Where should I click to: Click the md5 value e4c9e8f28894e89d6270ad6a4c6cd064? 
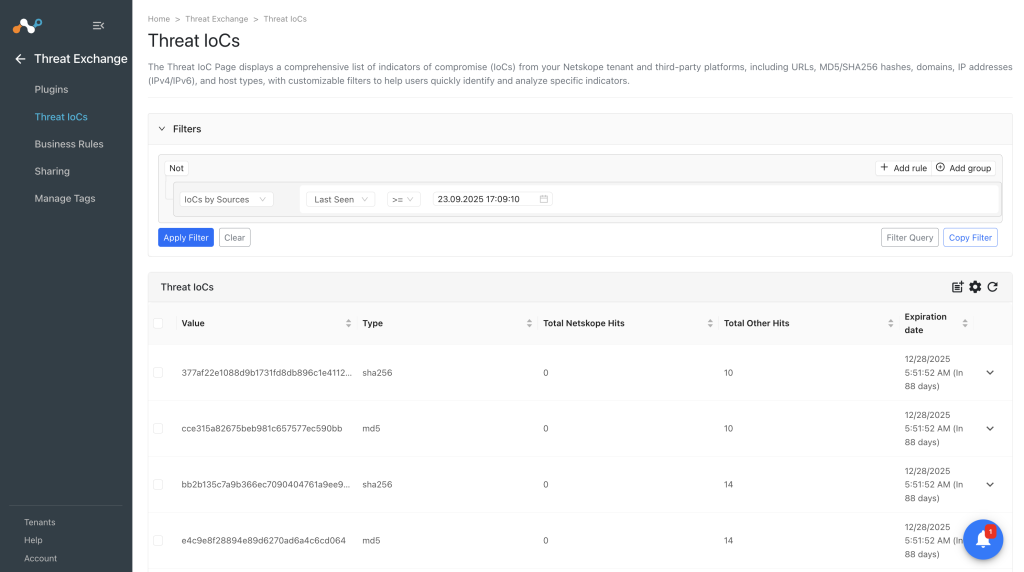263,541
